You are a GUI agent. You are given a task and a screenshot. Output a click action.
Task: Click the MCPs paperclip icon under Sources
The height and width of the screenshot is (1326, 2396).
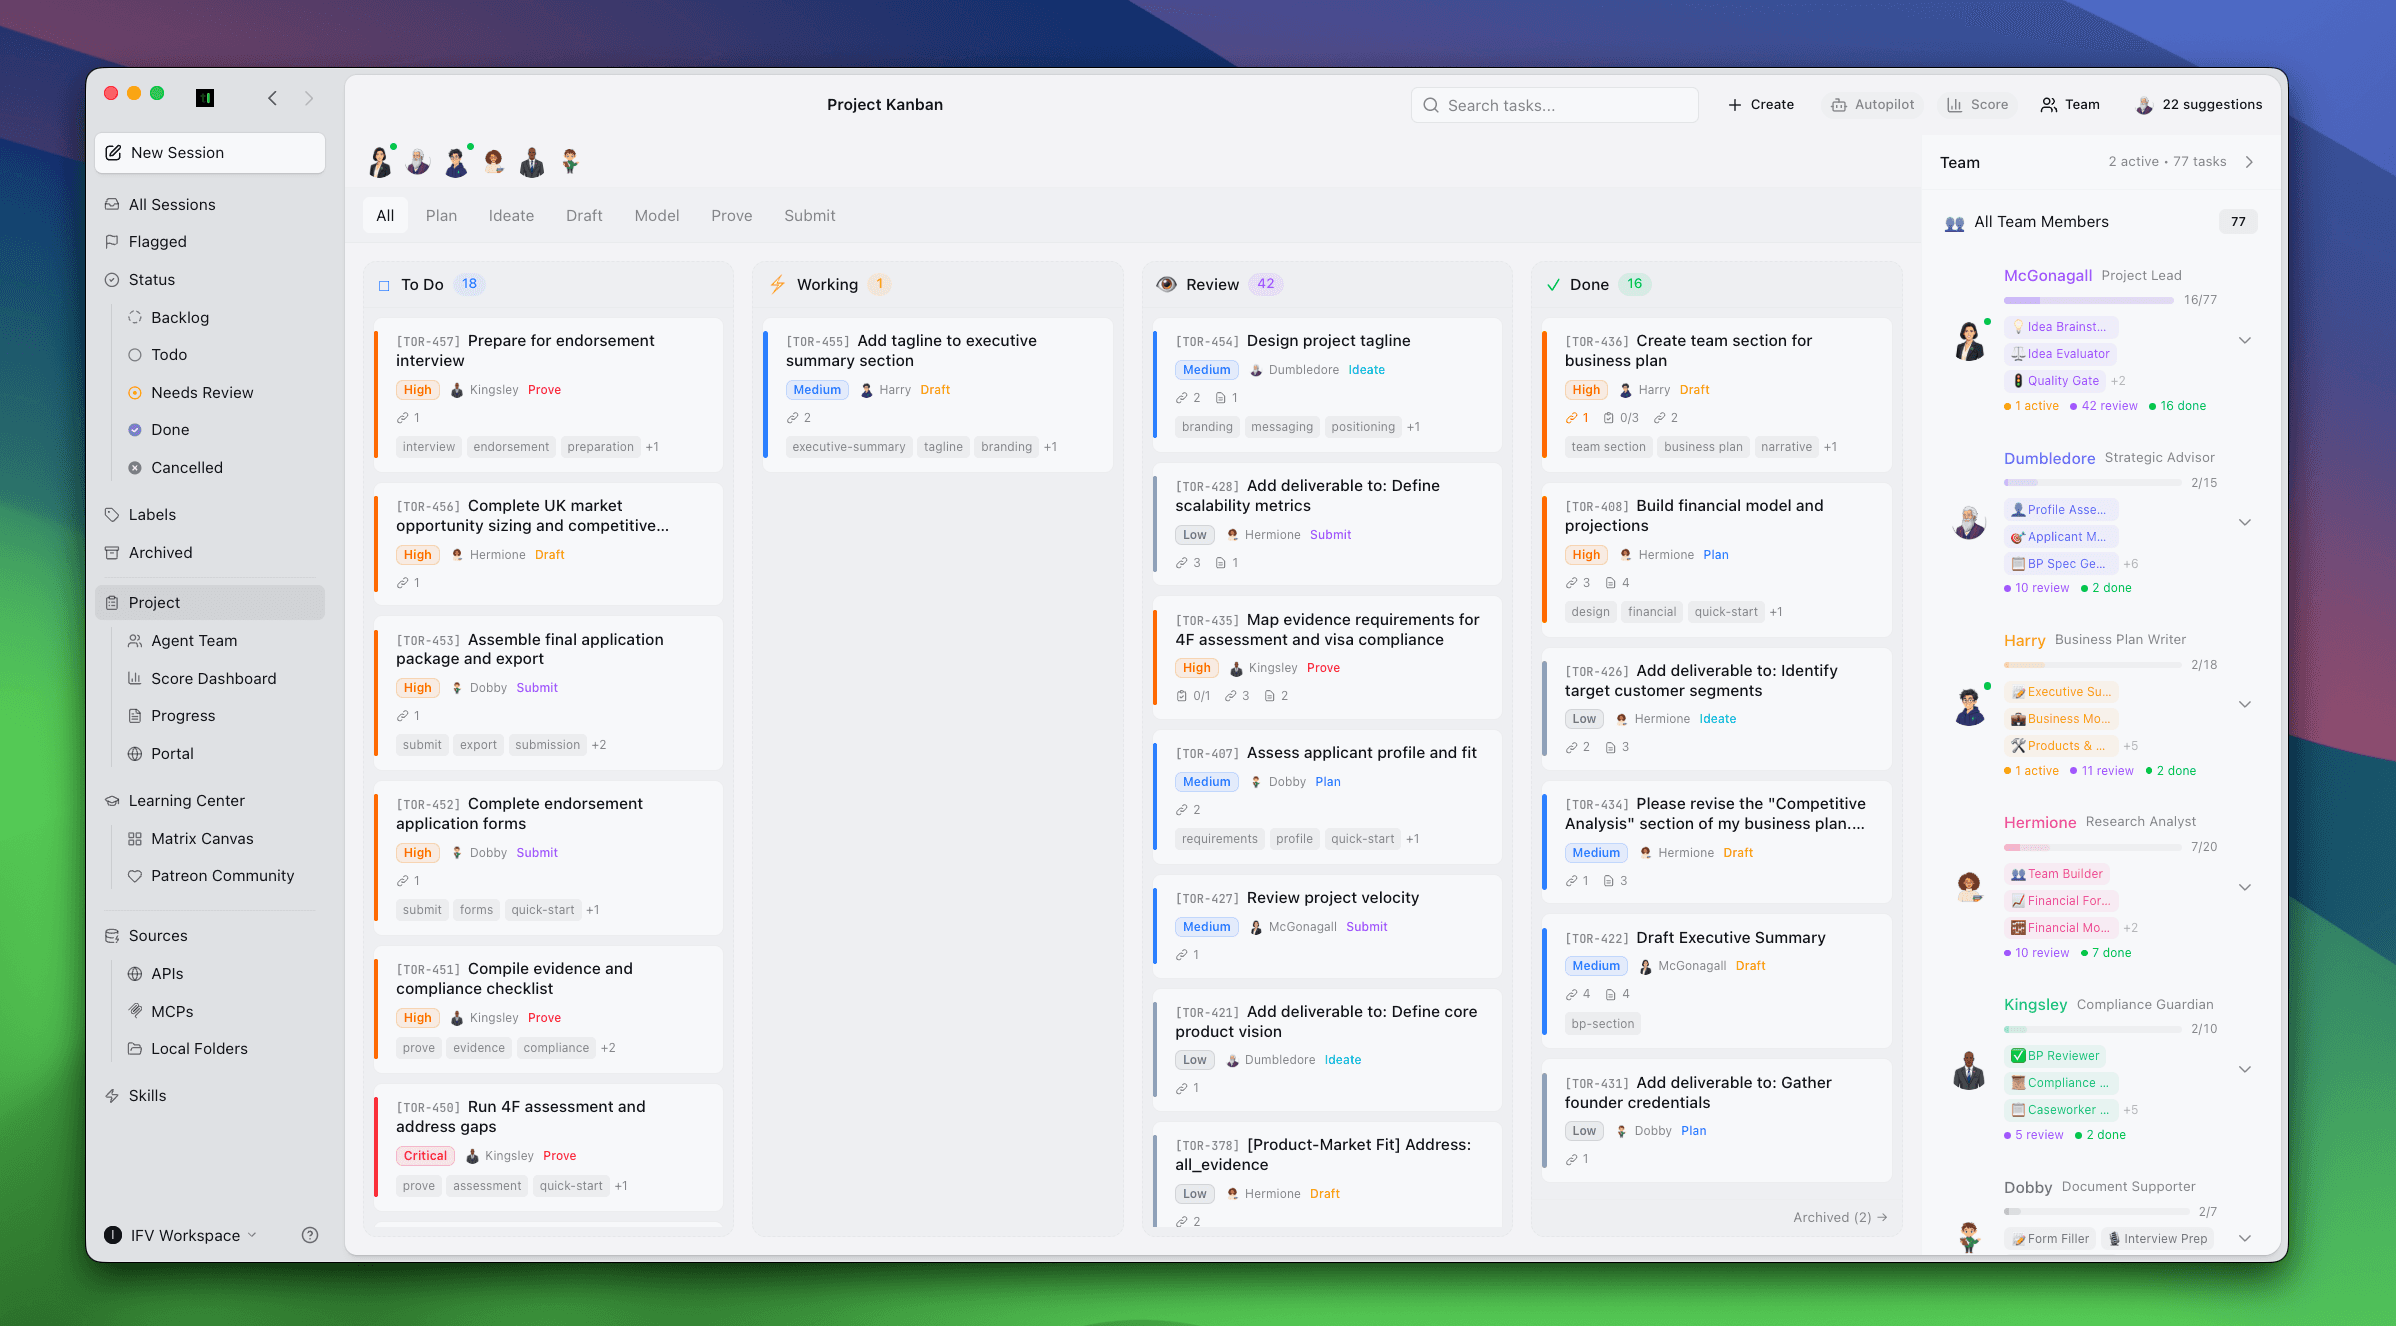(x=137, y=1011)
